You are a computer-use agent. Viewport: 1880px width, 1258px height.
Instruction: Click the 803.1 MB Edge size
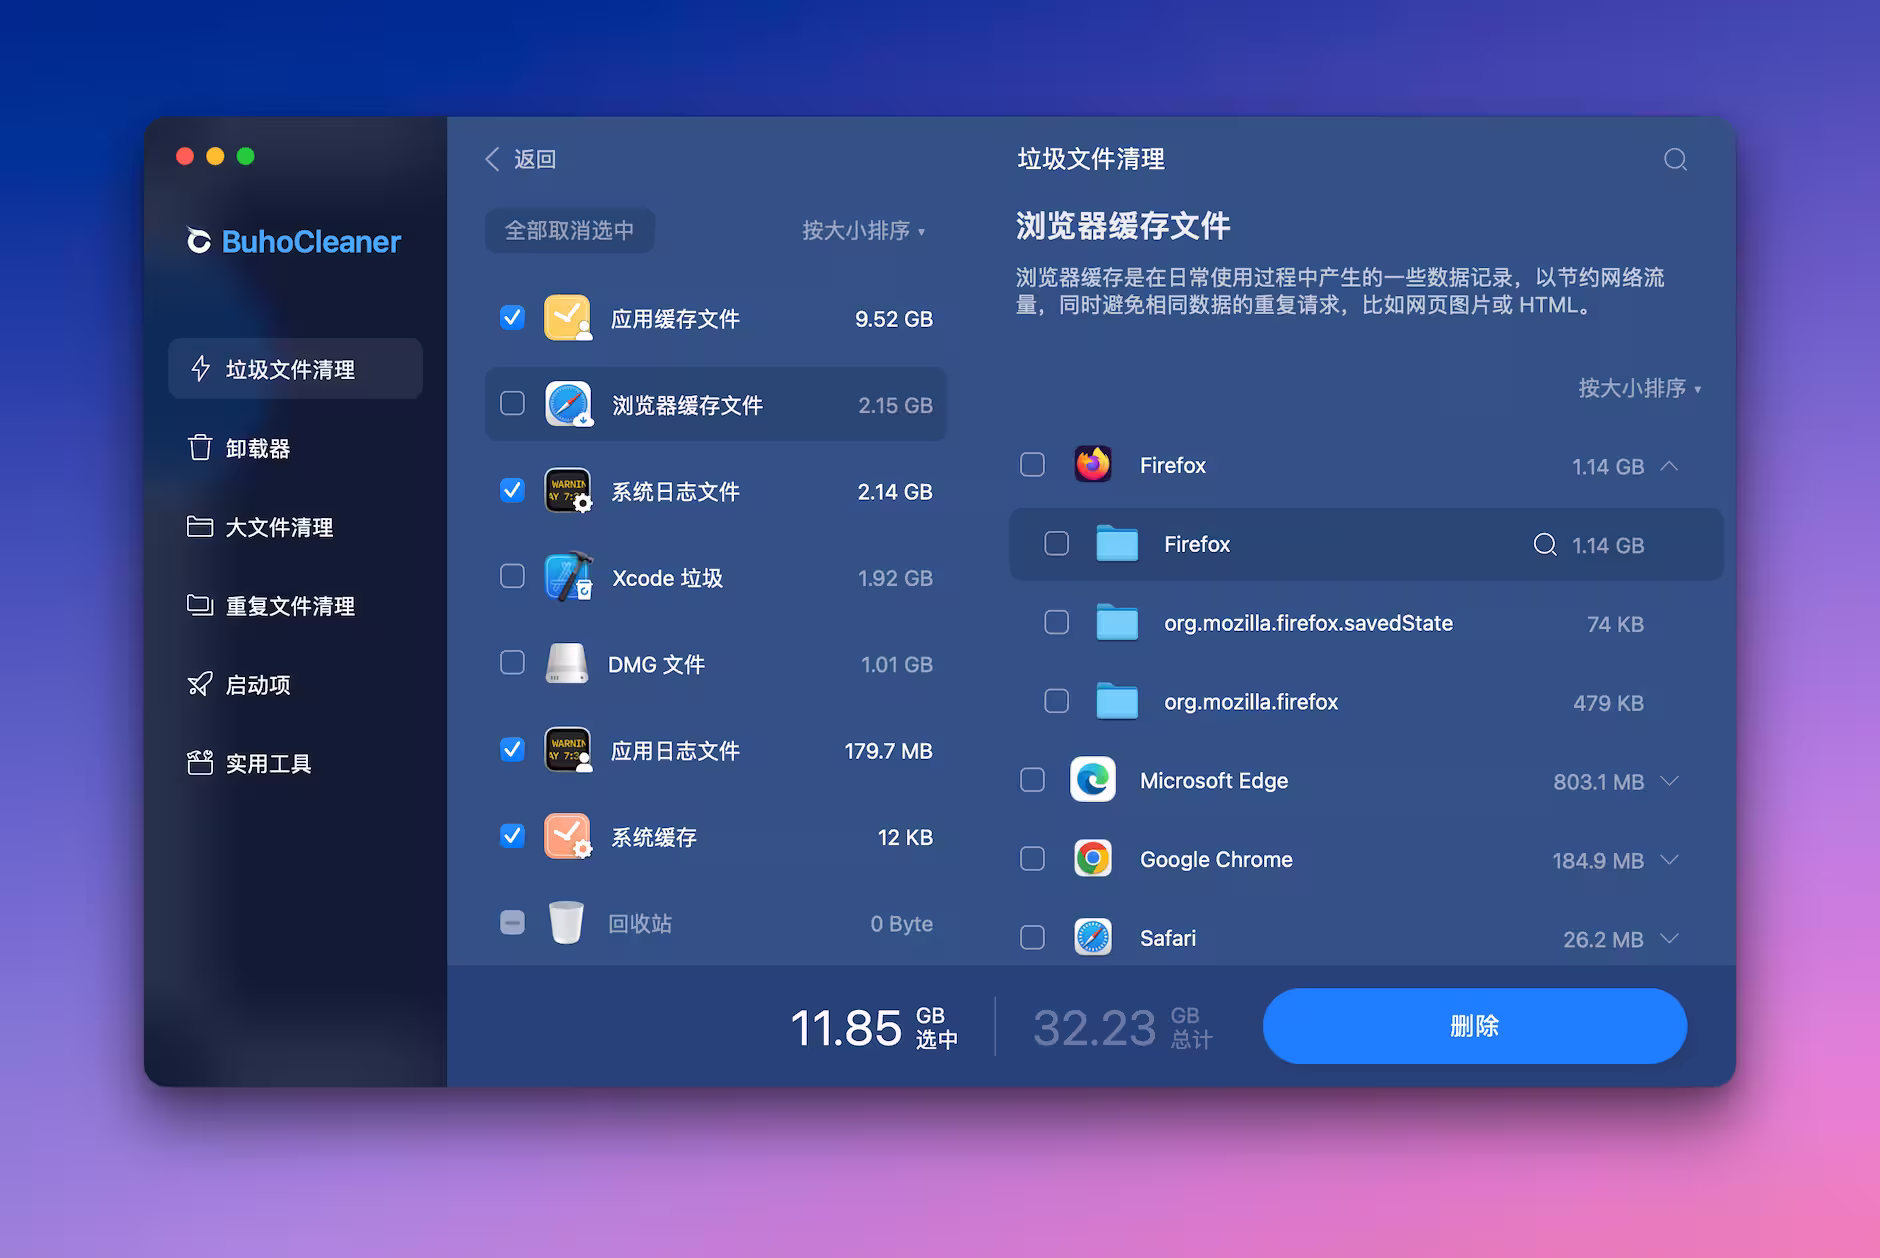1598,782
